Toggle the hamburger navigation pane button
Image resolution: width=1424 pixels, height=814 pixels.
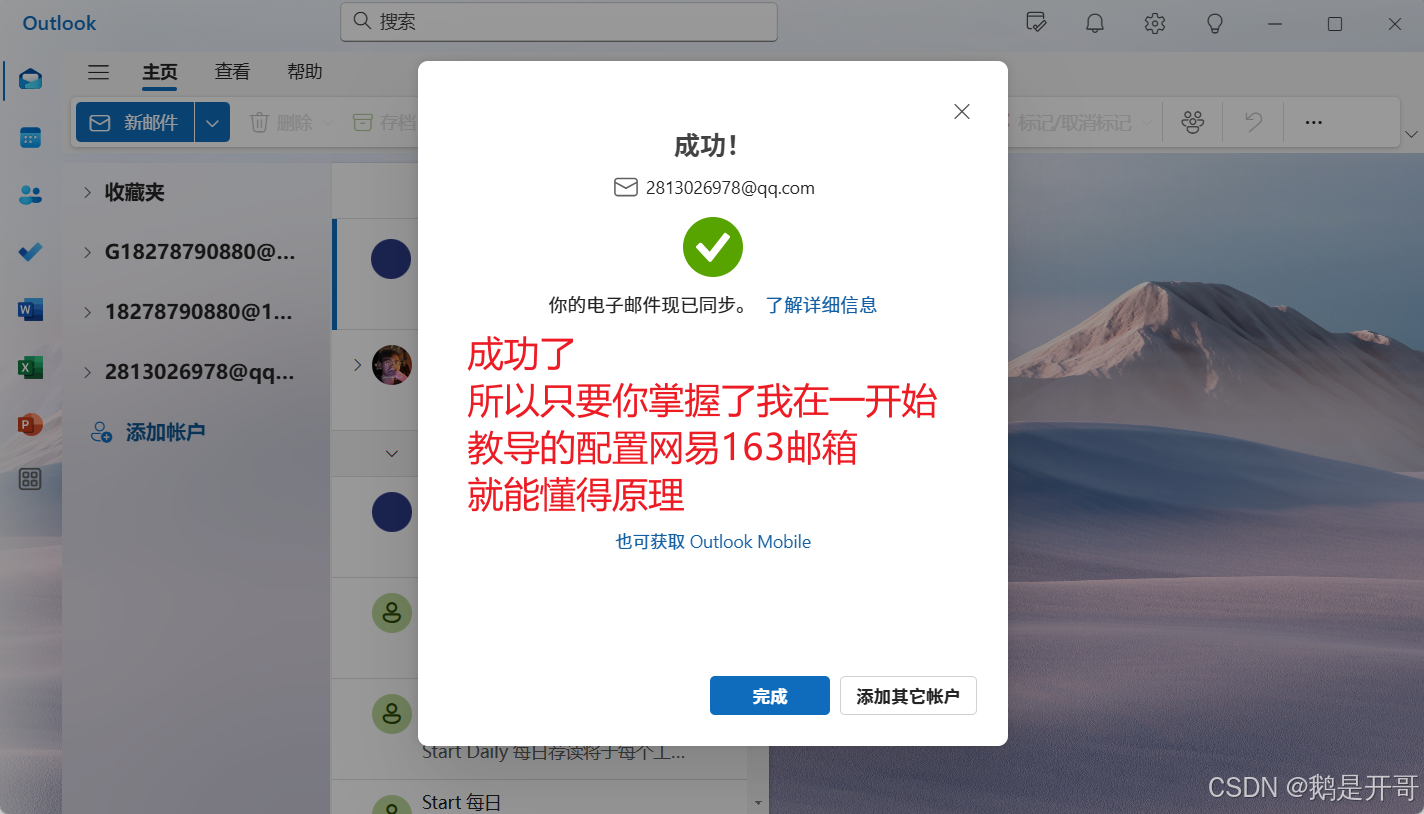pyautogui.click(x=98, y=72)
